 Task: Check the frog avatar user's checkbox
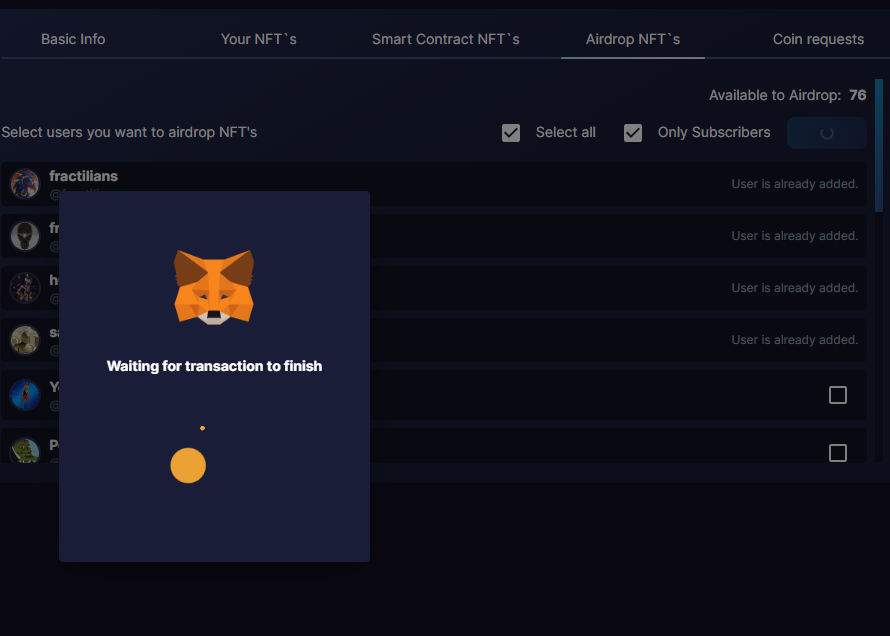838,453
